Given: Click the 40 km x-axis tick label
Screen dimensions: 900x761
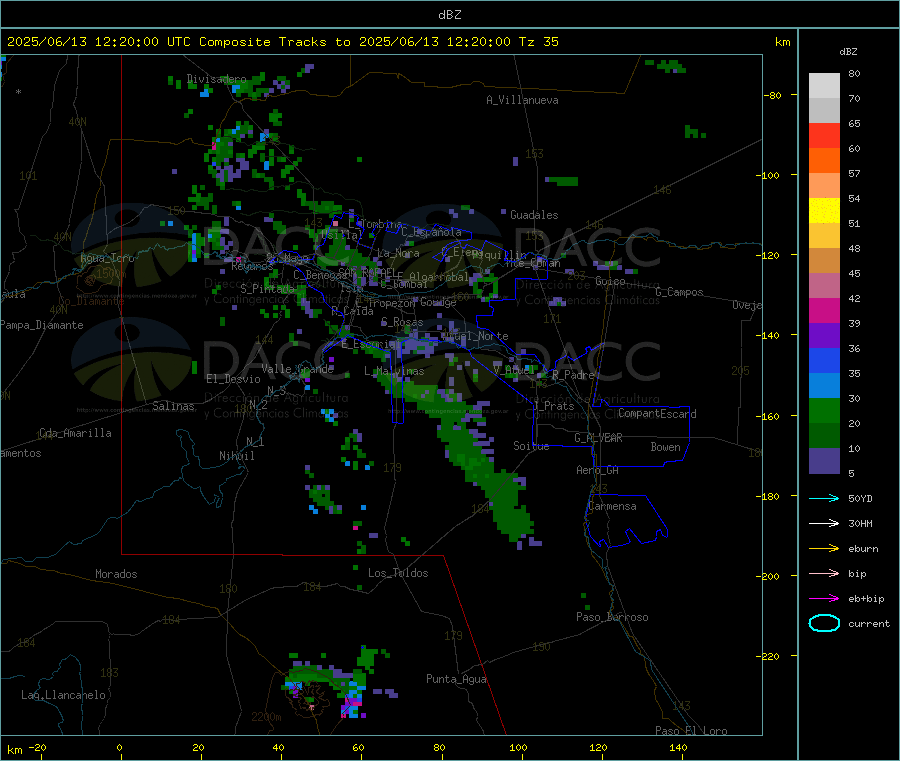Looking at the screenshot, I should (278, 747).
